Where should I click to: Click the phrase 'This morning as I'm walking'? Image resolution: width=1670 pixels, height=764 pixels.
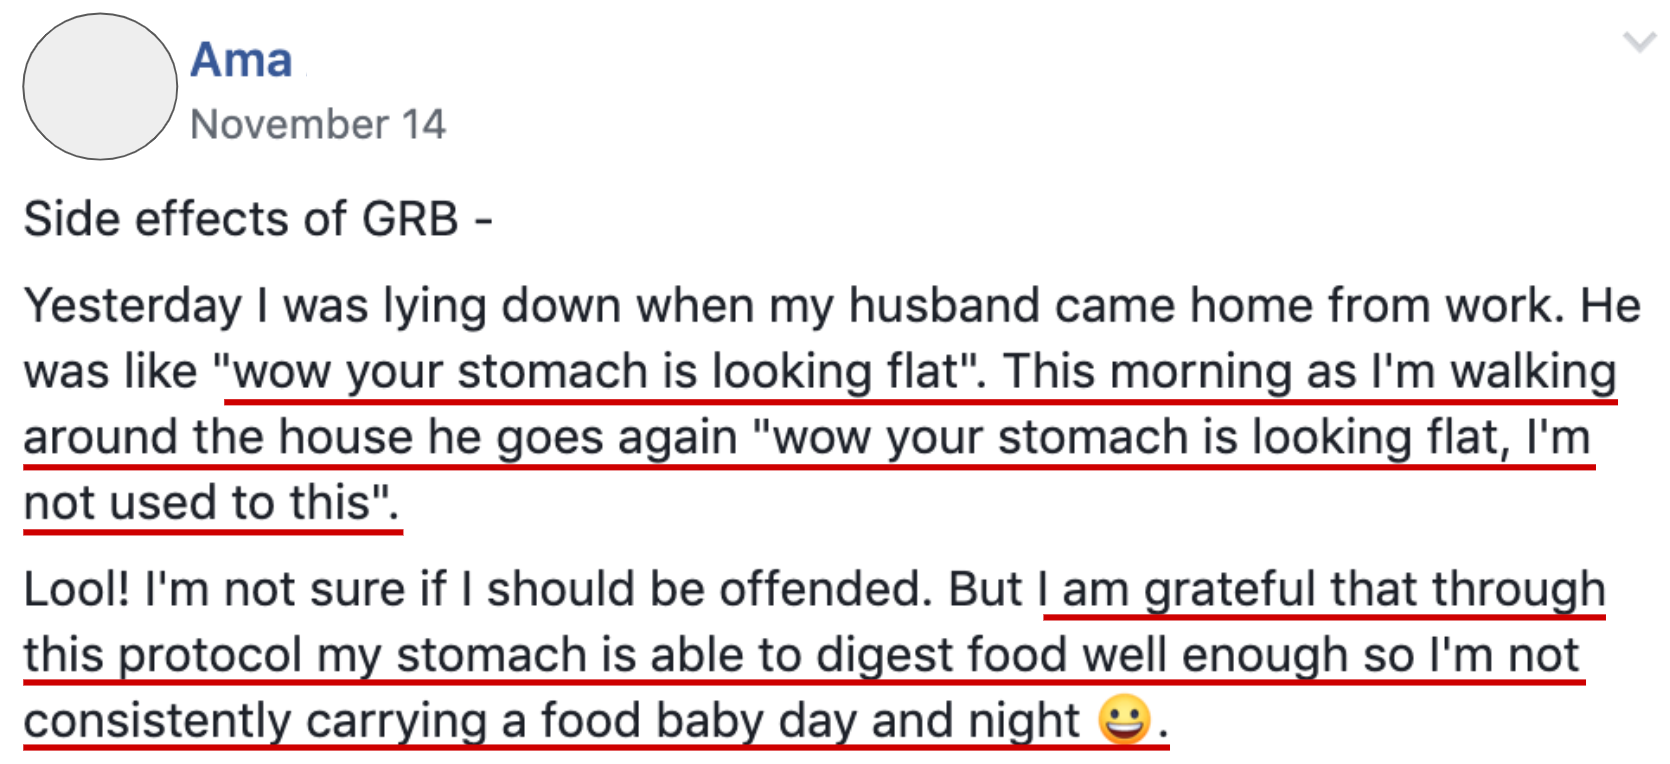click(1310, 372)
